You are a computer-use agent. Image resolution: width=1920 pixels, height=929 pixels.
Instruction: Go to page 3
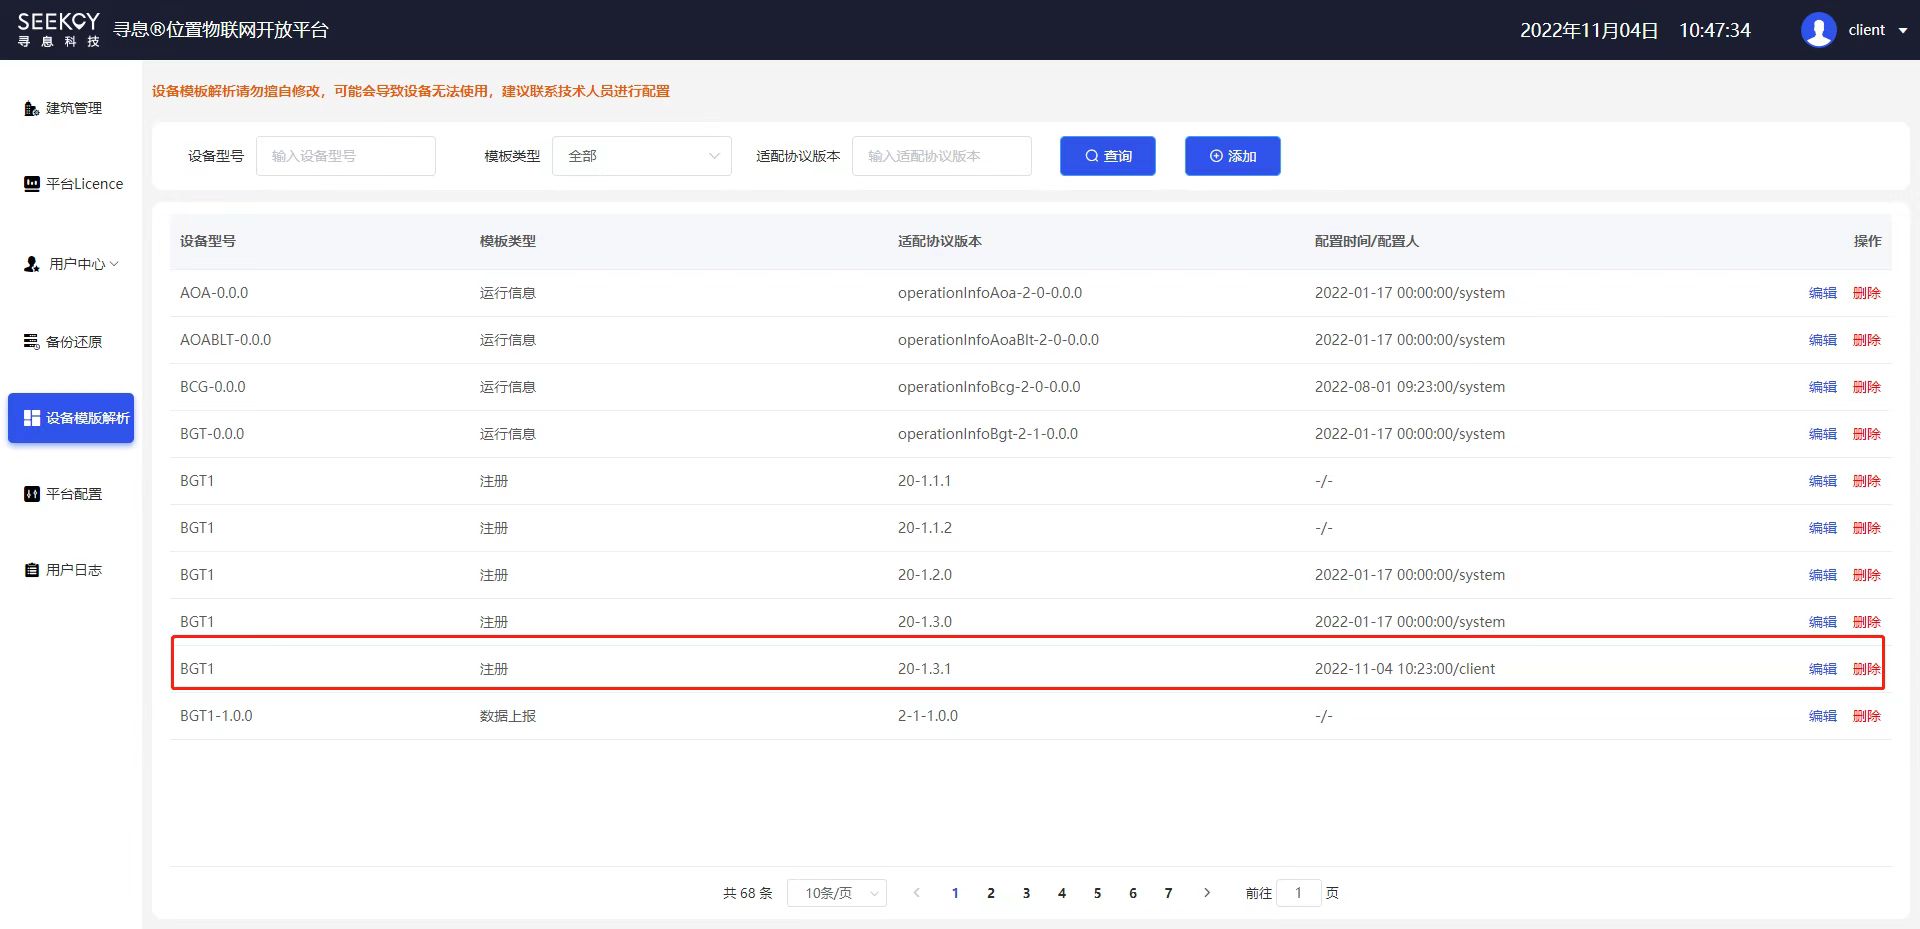pos(1026,893)
